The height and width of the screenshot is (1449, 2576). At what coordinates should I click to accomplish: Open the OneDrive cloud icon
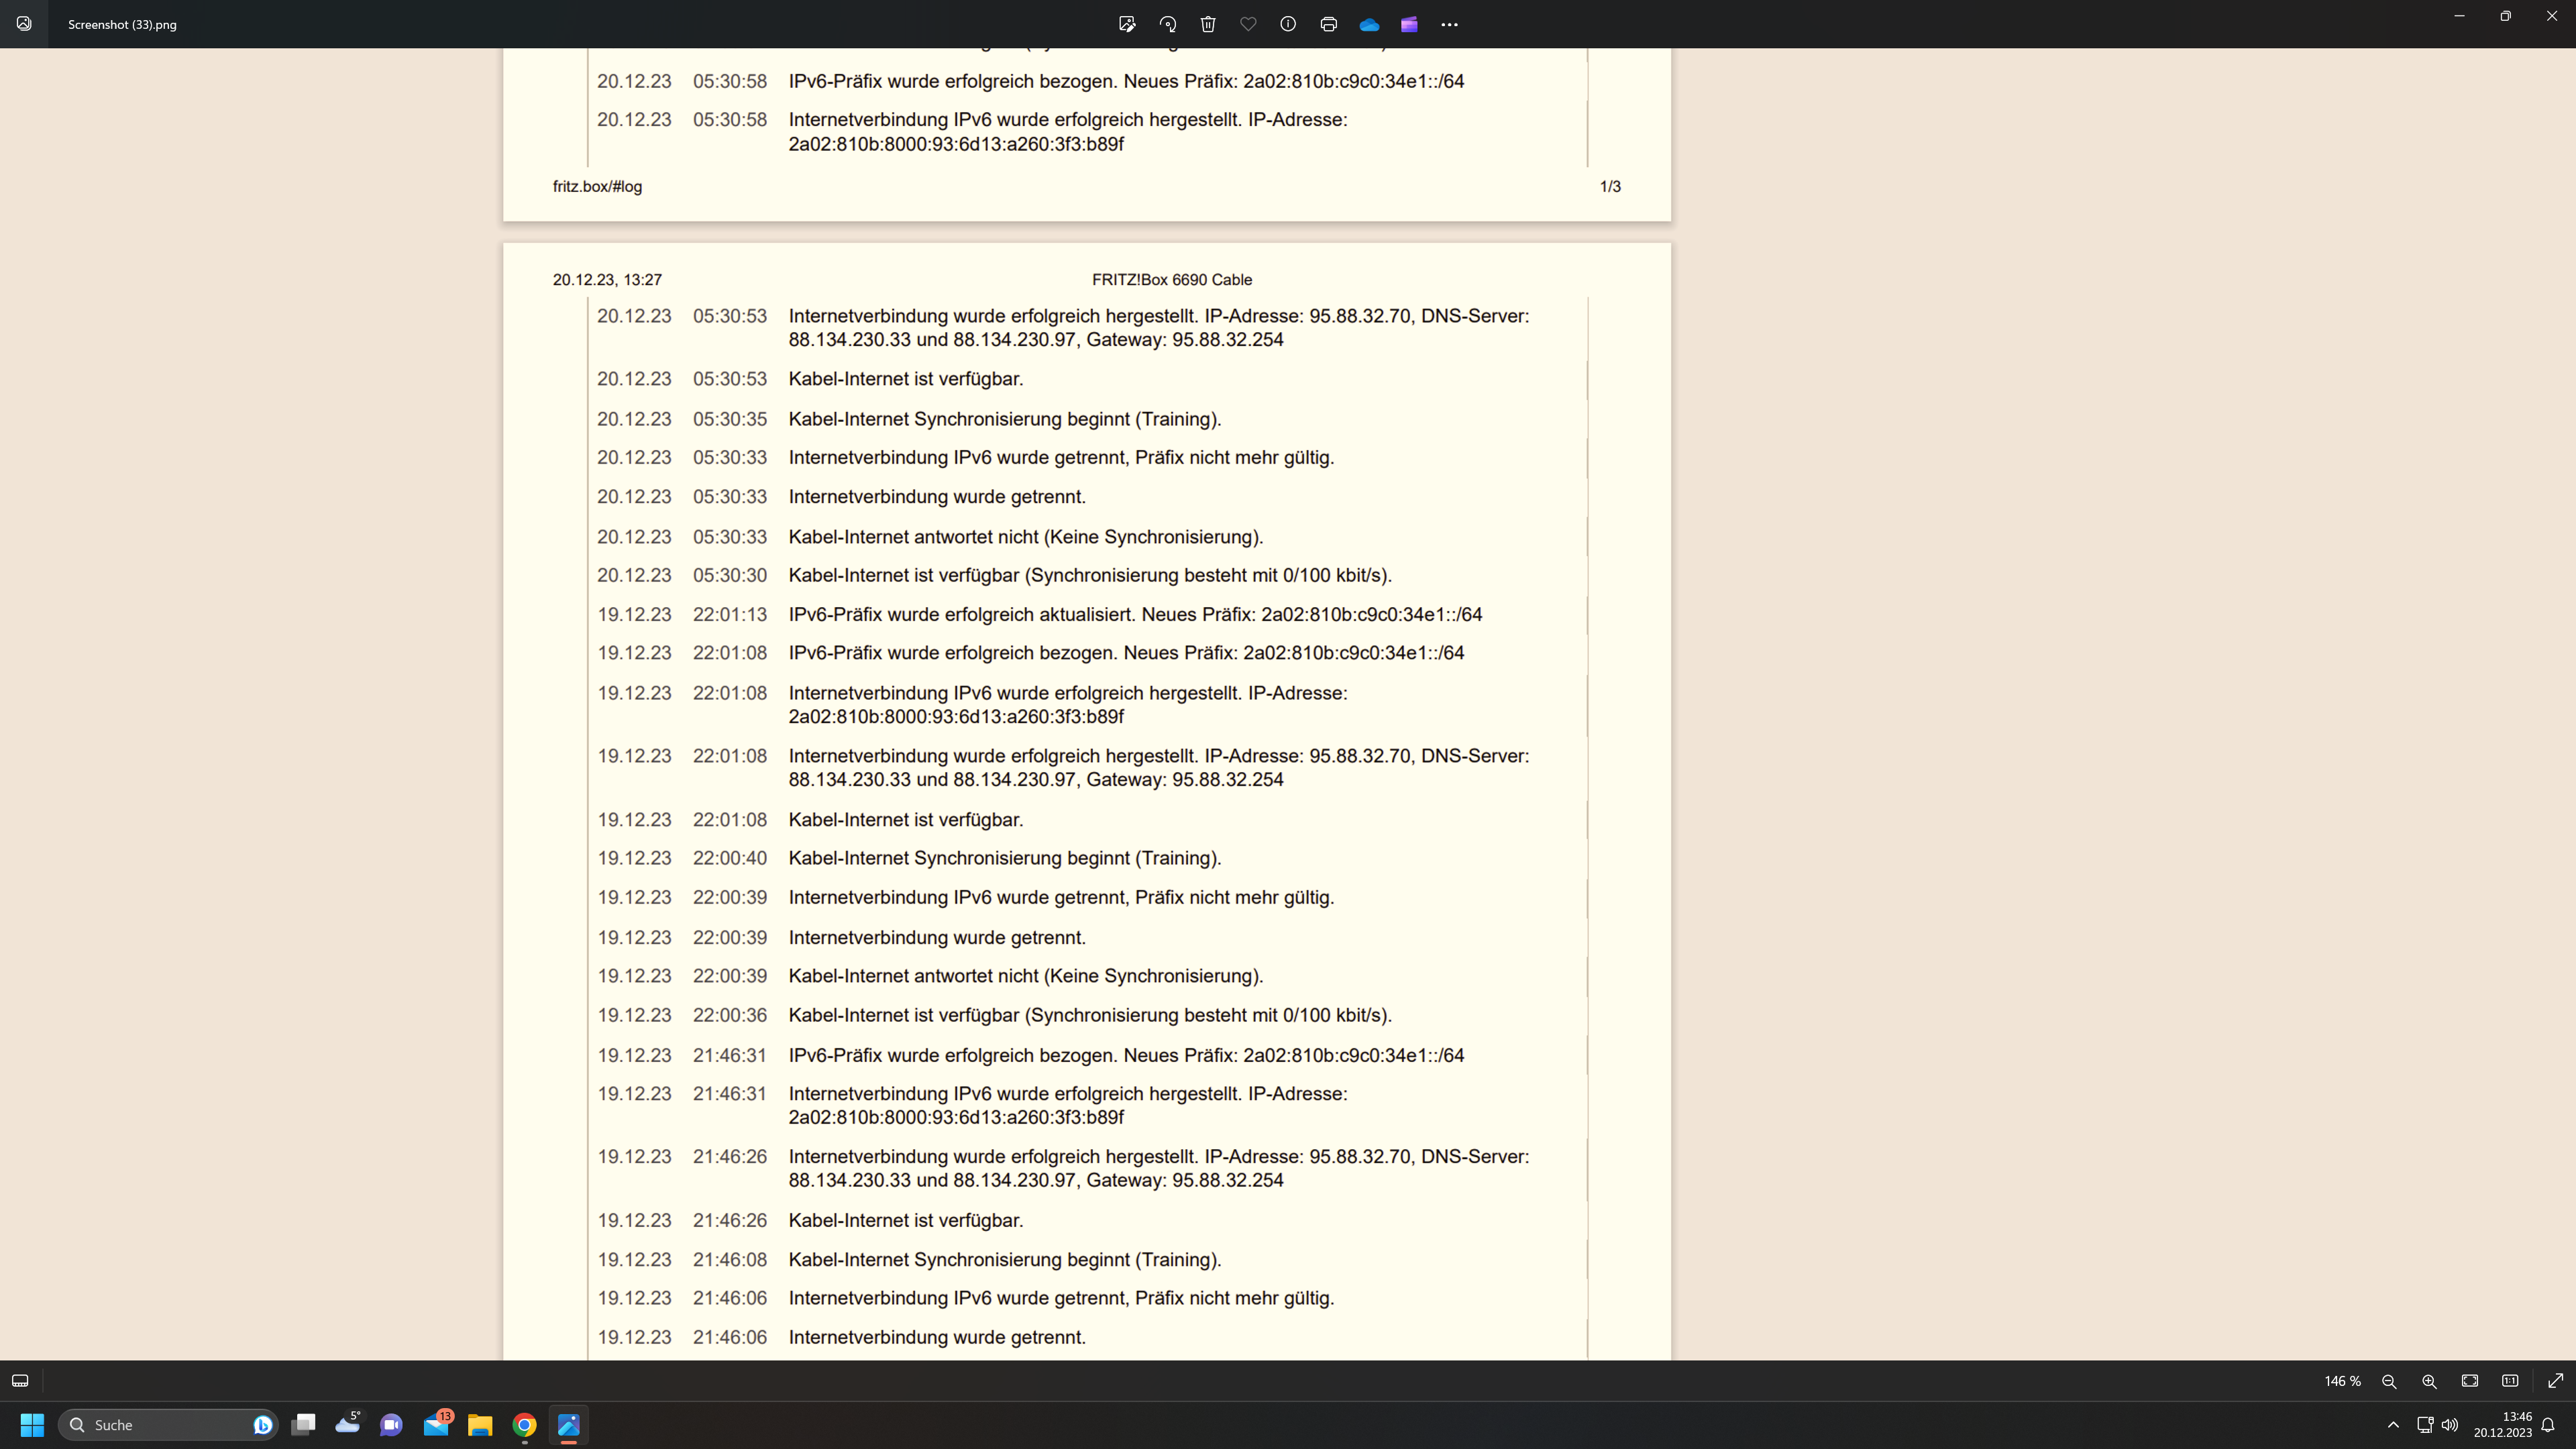[1369, 24]
